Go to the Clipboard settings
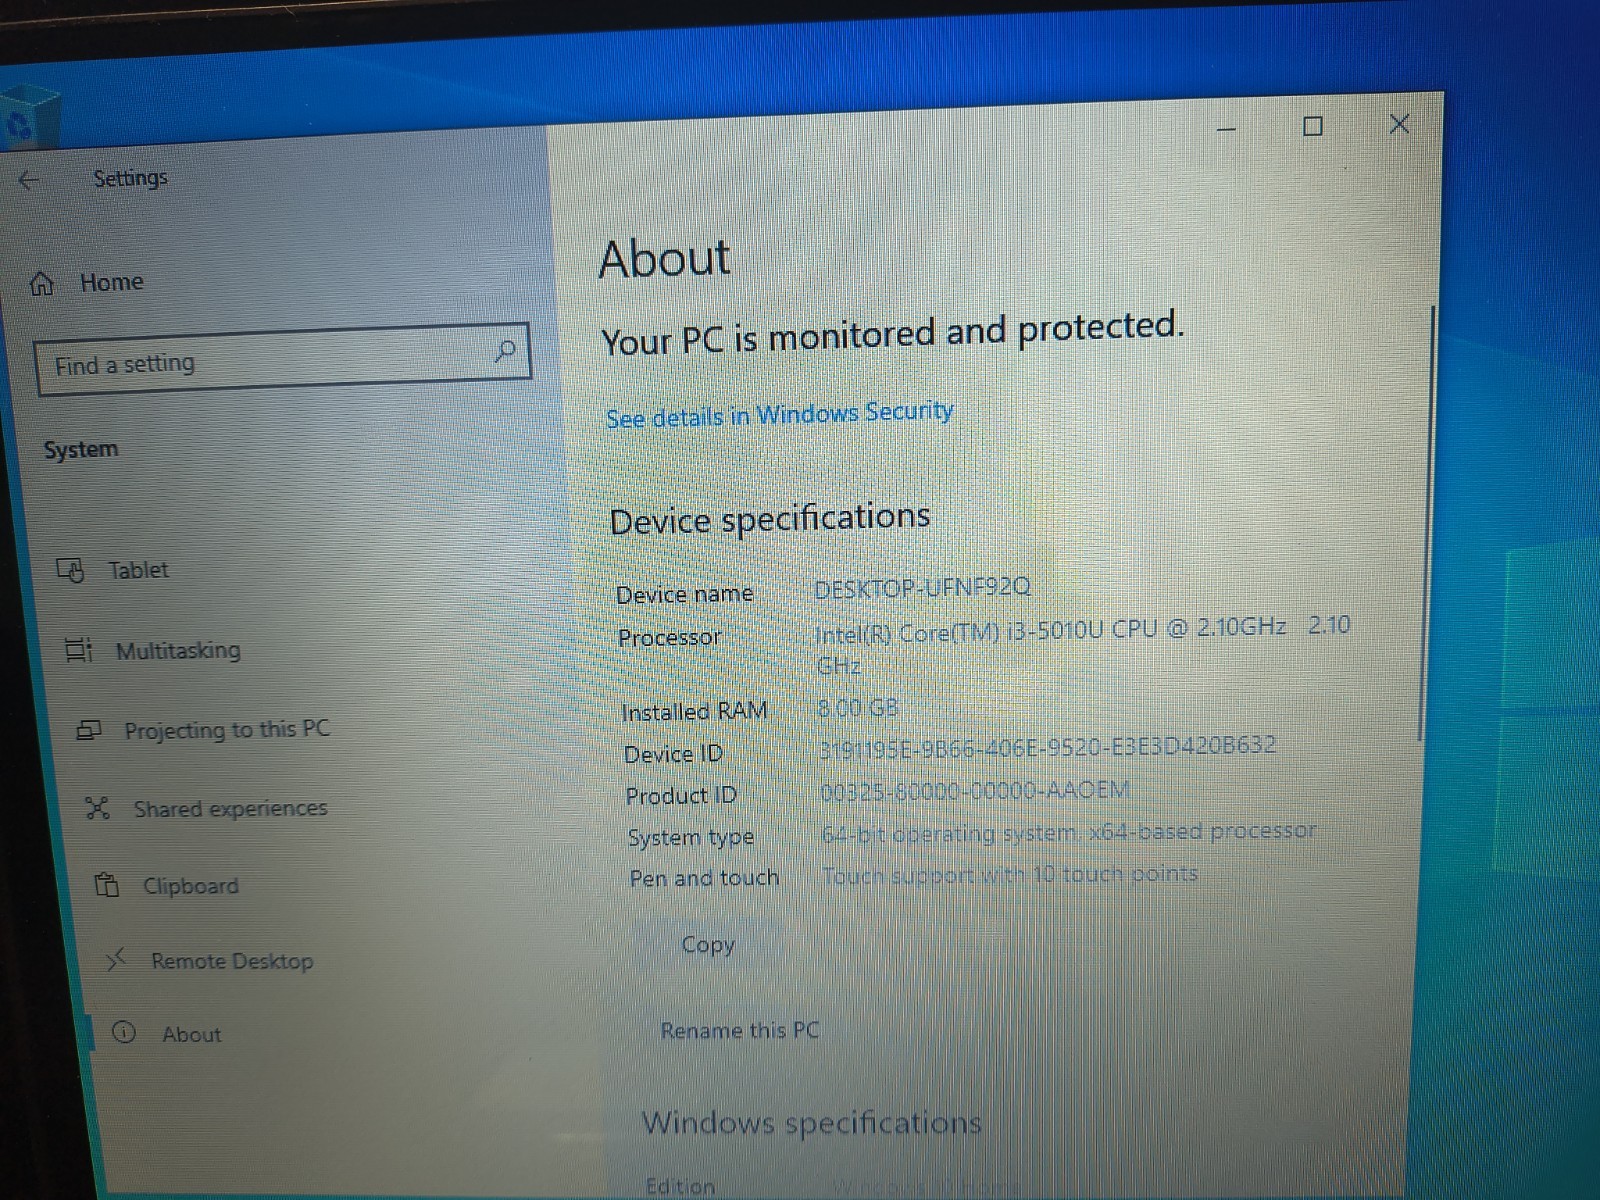Viewport: 1600px width, 1200px height. click(190, 886)
